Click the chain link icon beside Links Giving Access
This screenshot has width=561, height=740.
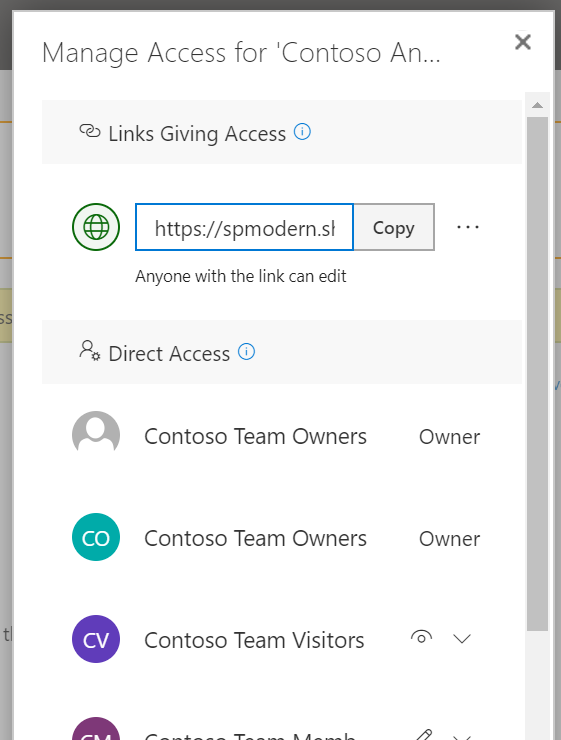click(90, 131)
